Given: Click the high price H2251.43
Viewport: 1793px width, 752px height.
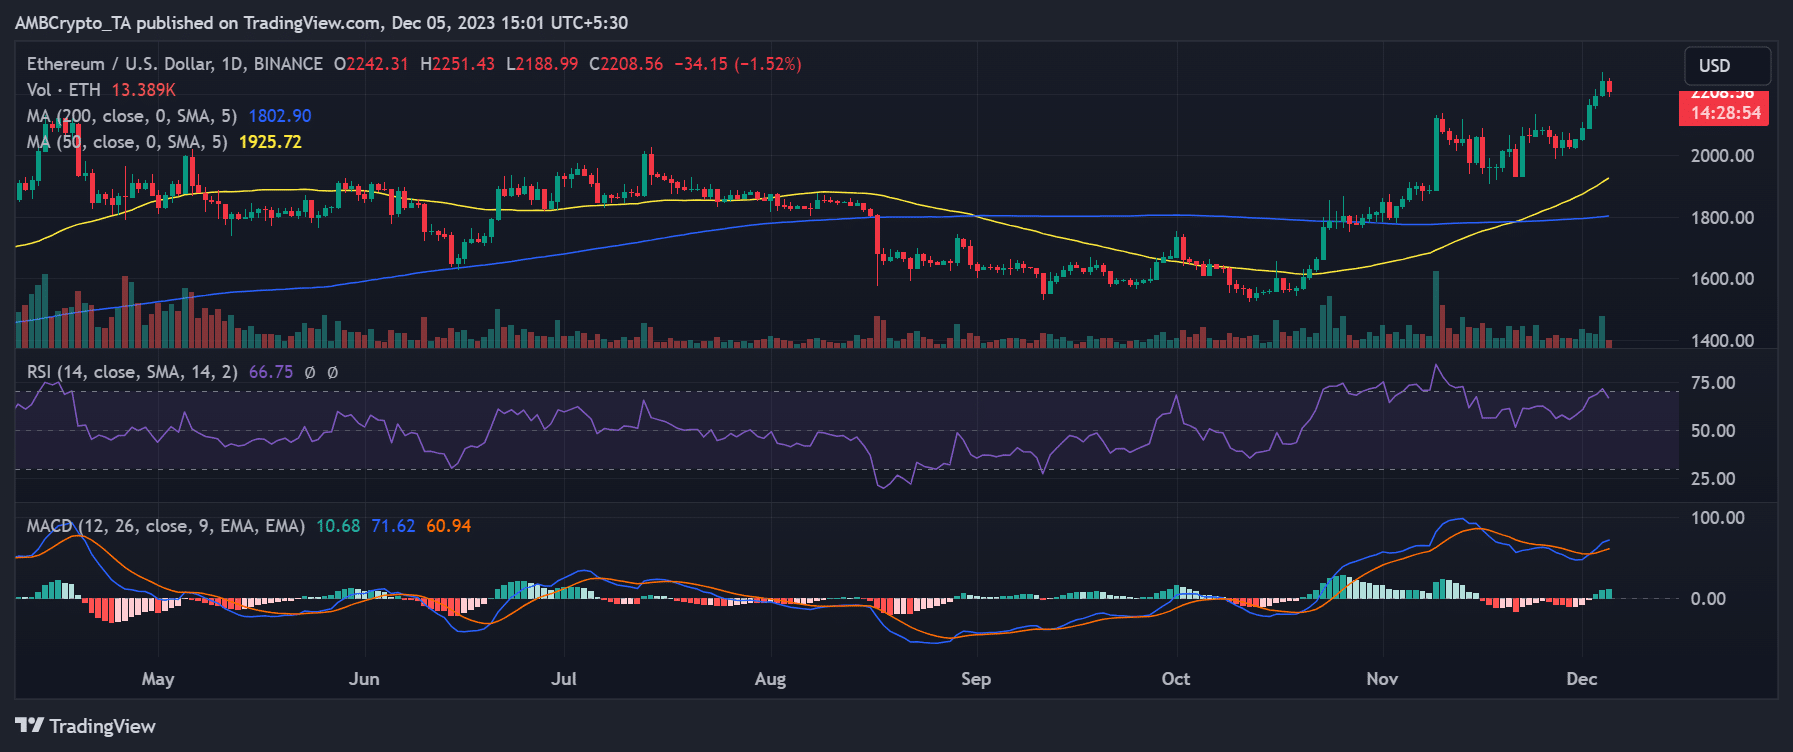Looking at the screenshot, I should (x=457, y=64).
